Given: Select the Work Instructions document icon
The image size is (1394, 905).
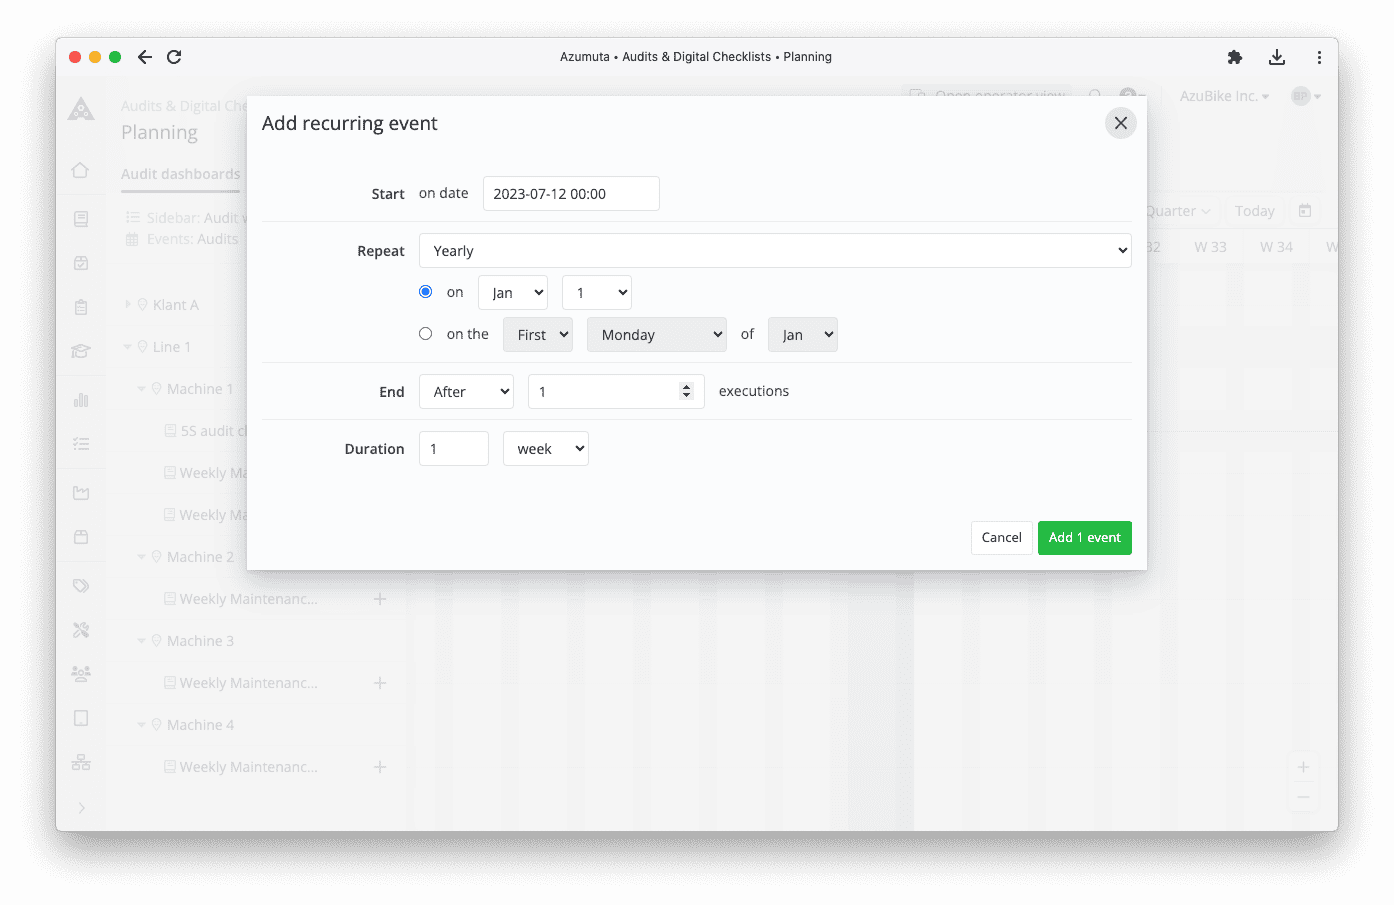Looking at the screenshot, I should [81, 218].
